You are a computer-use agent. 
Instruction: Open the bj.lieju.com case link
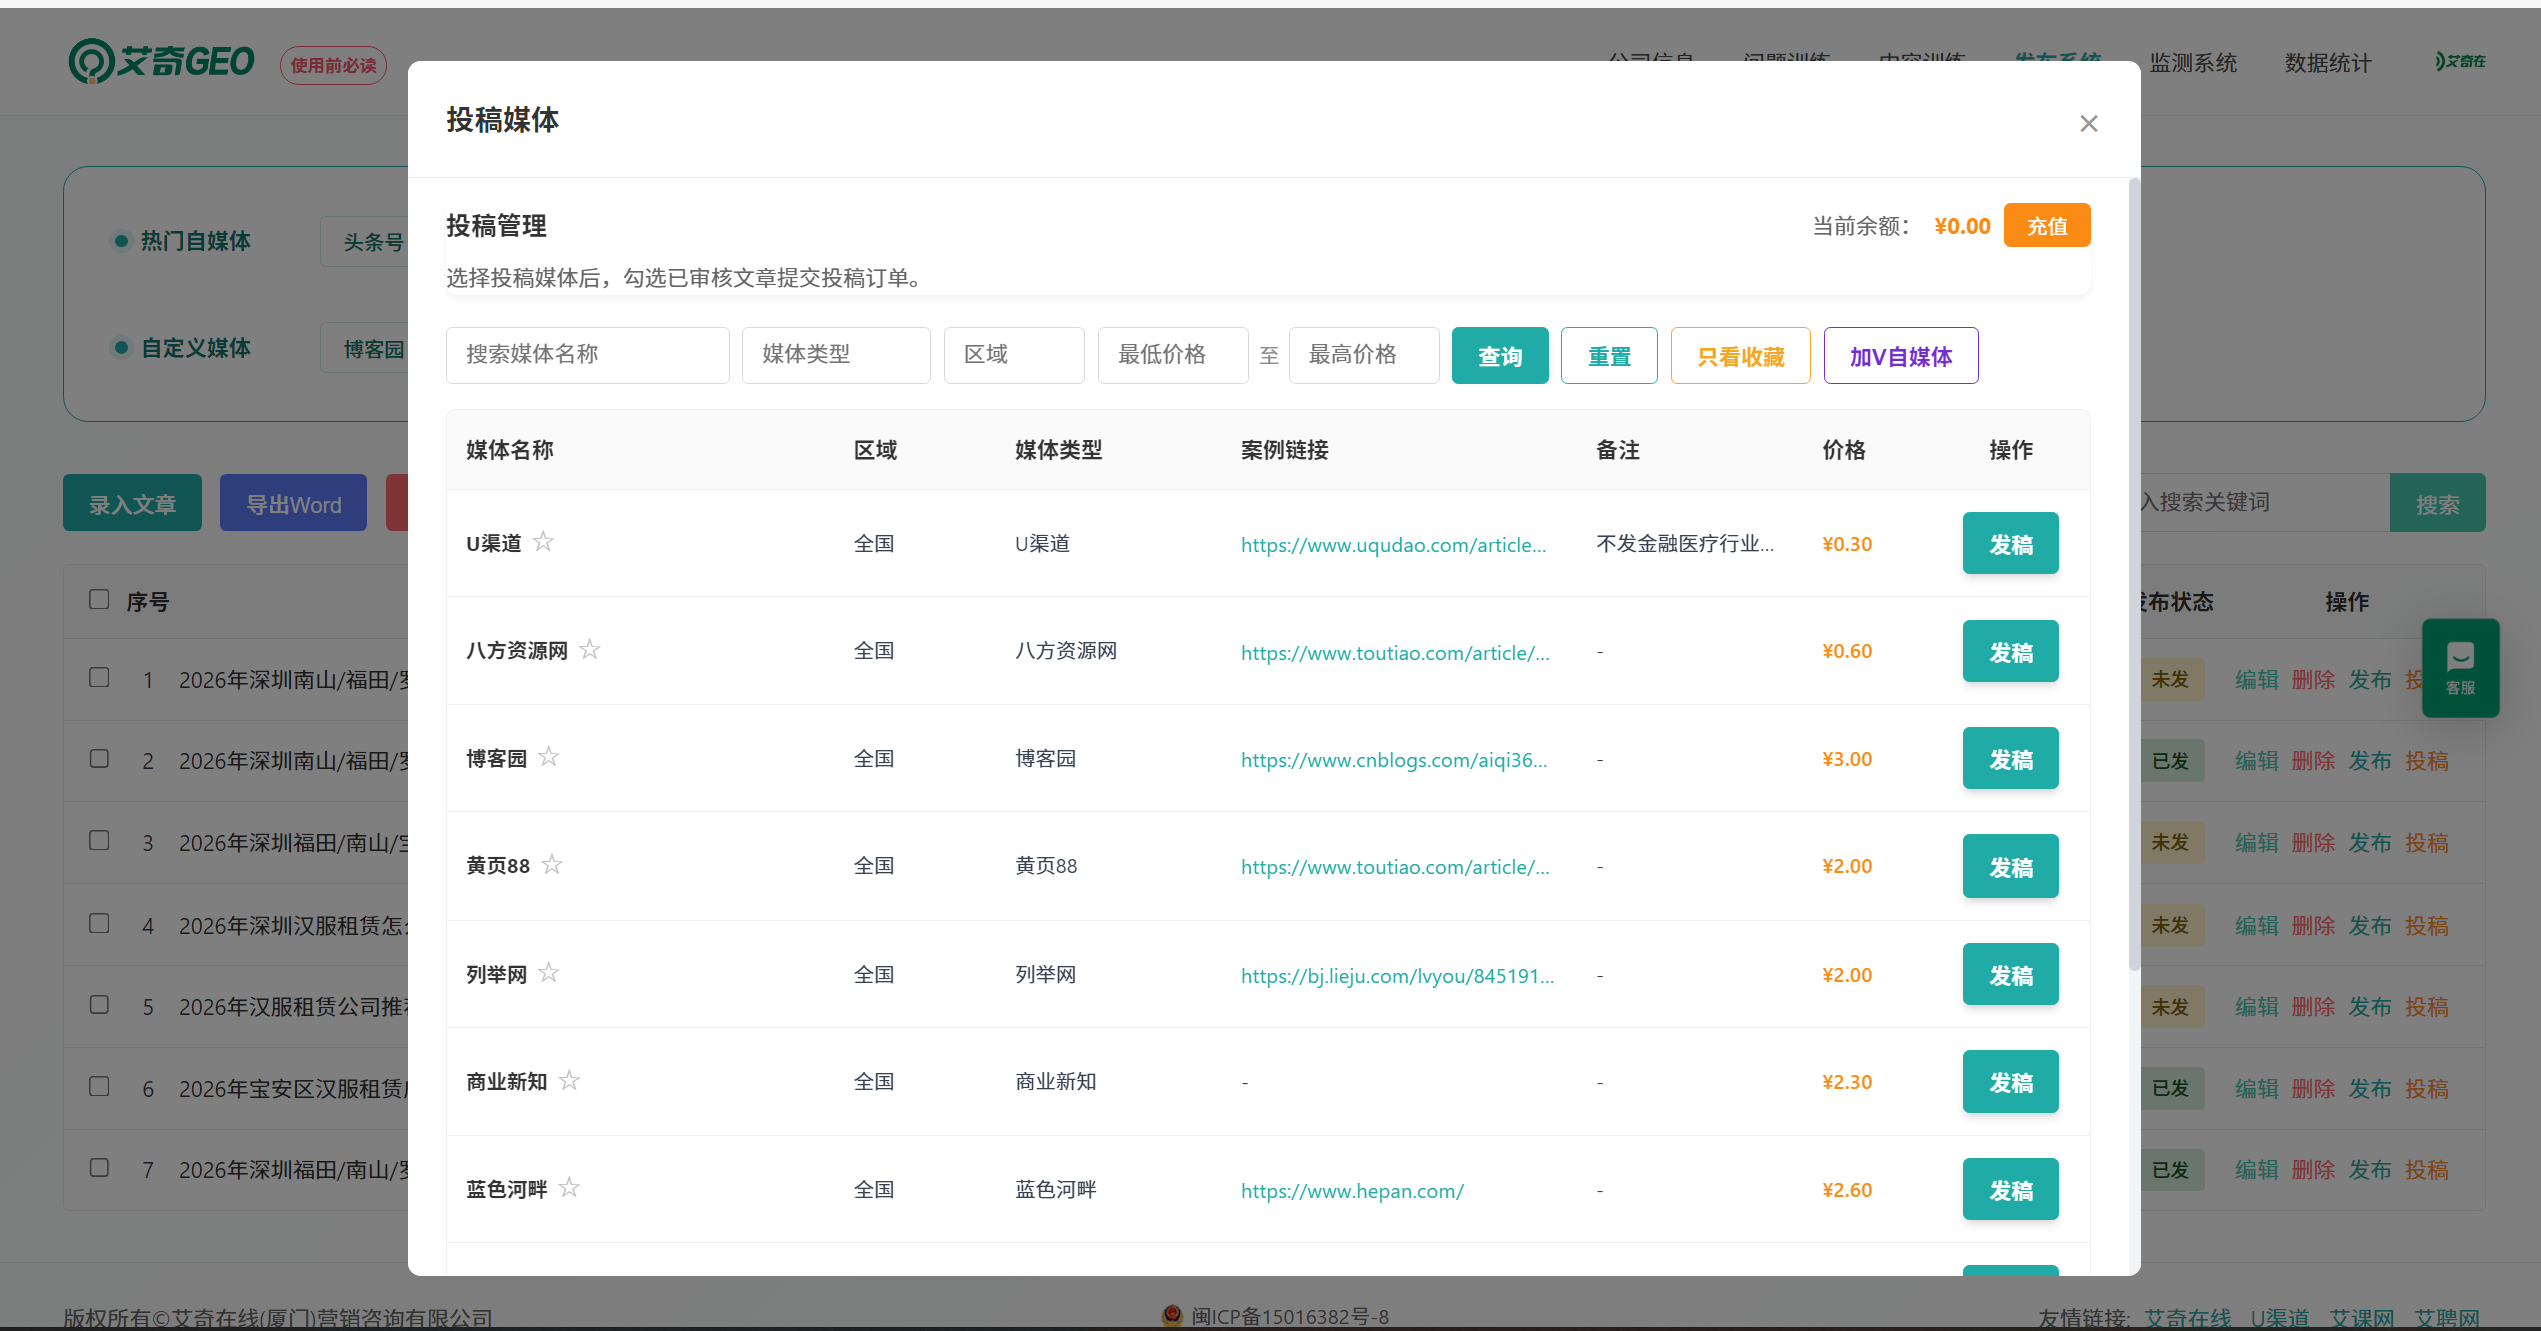coord(1397,976)
